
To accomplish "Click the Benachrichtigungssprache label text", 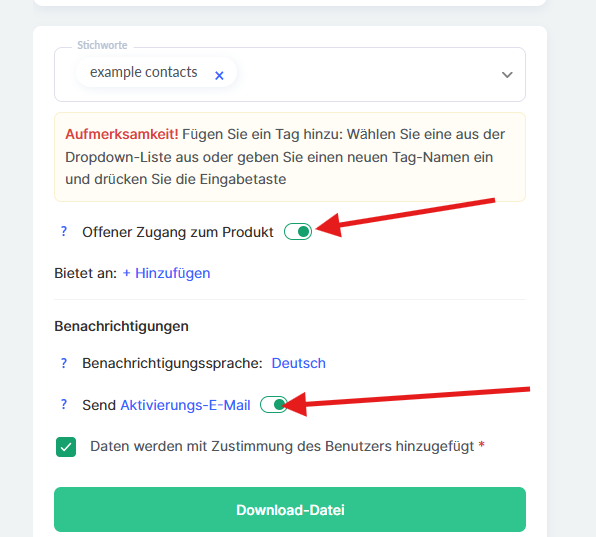I will point(172,363).
